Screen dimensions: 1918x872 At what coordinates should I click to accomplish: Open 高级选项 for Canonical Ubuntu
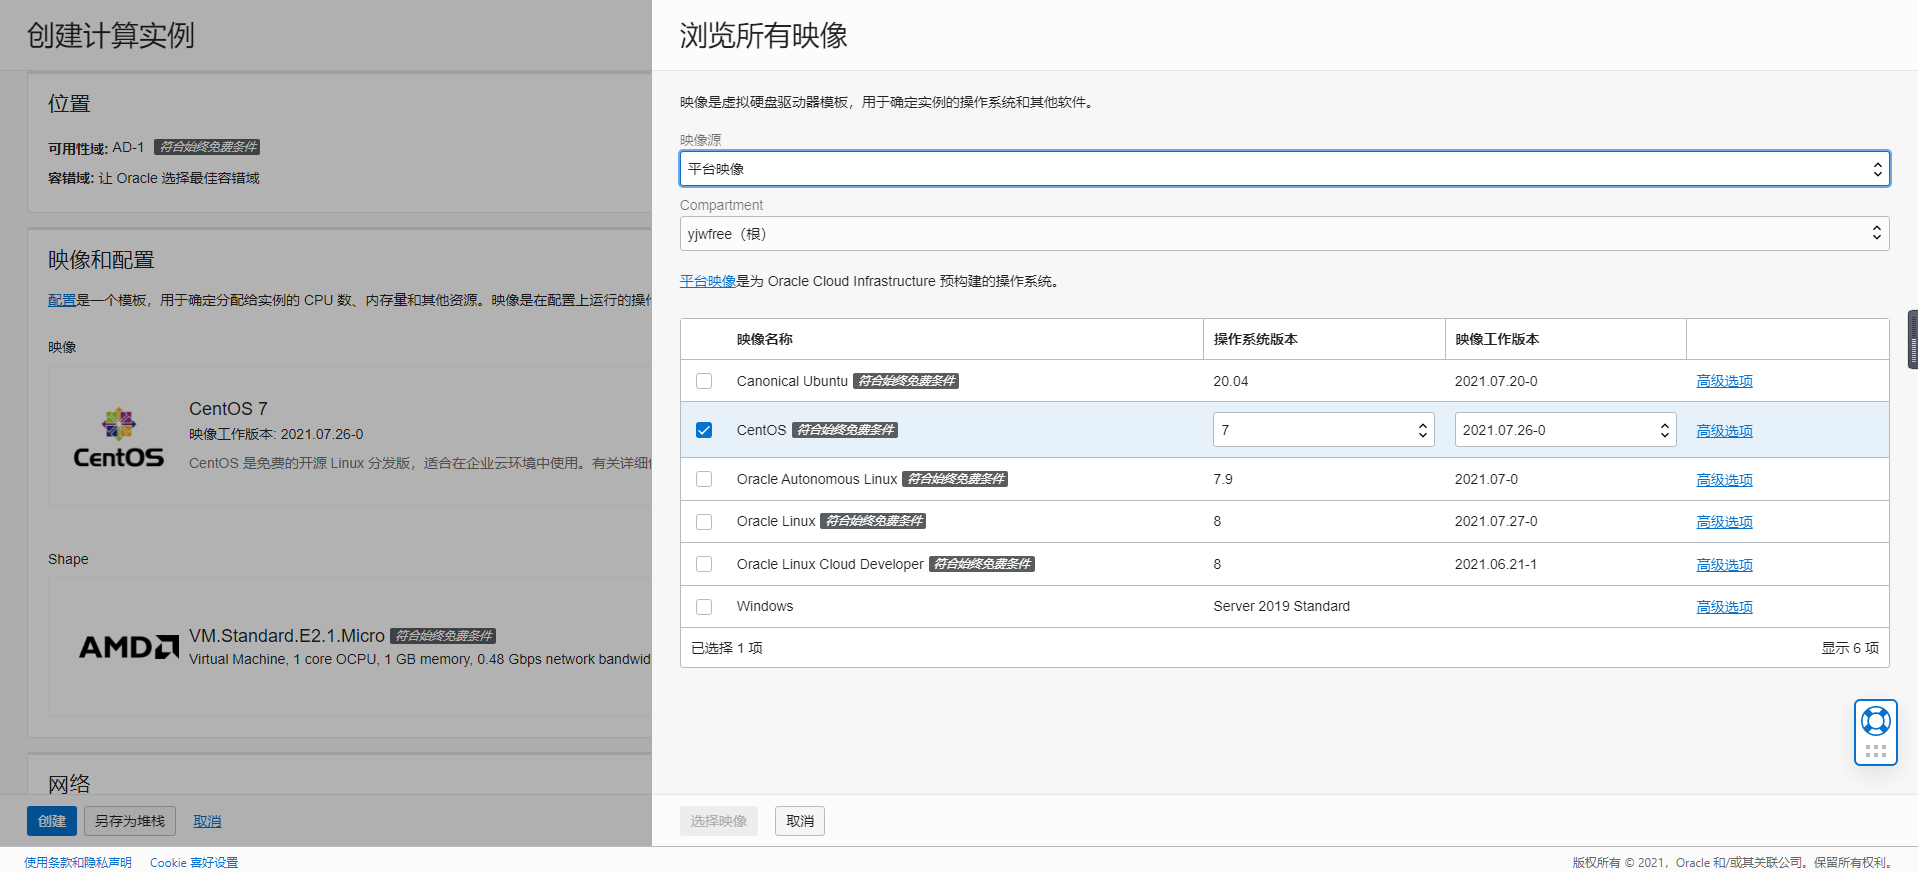coord(1724,381)
